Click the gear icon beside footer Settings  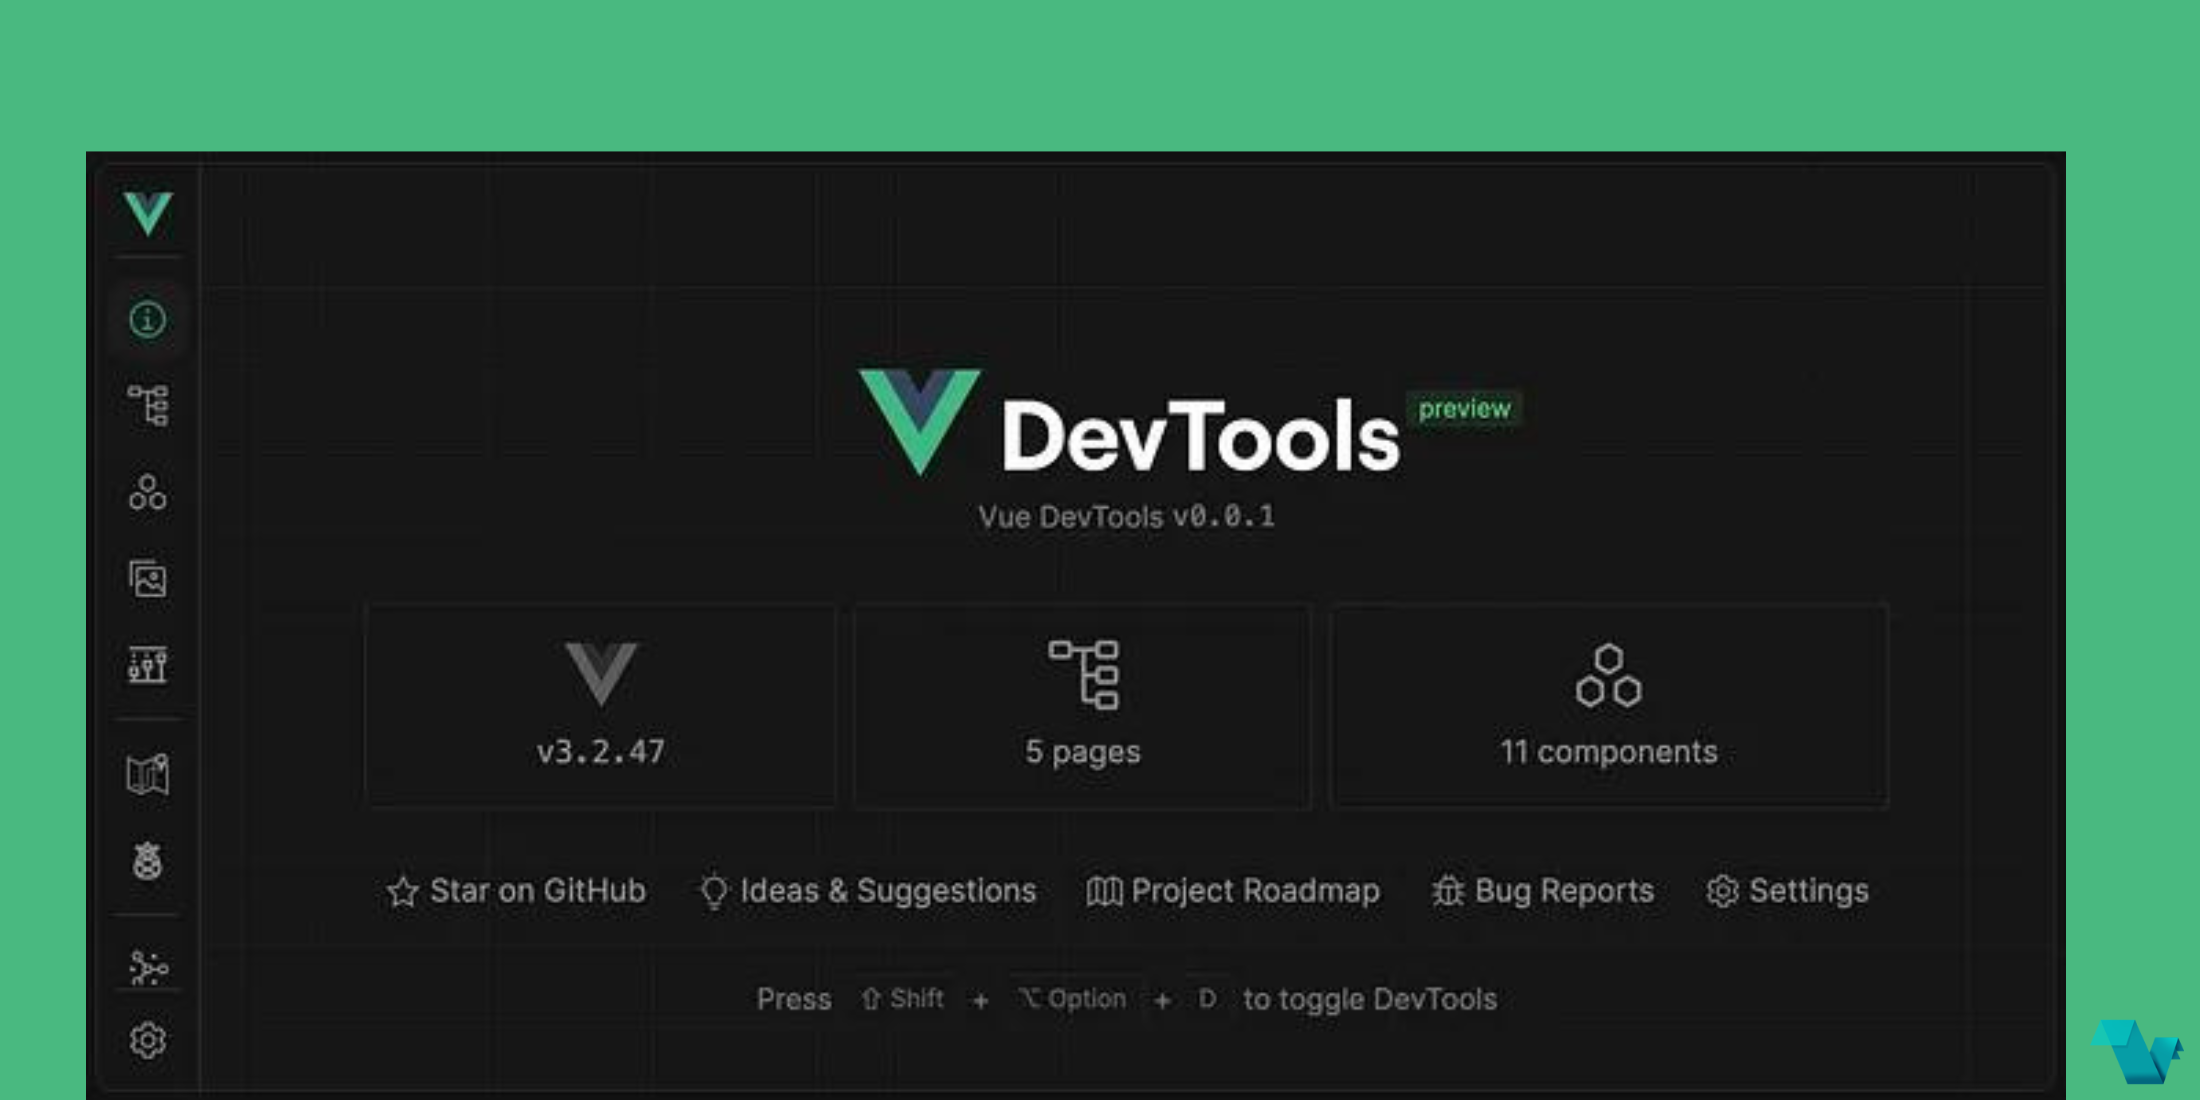tap(1722, 891)
